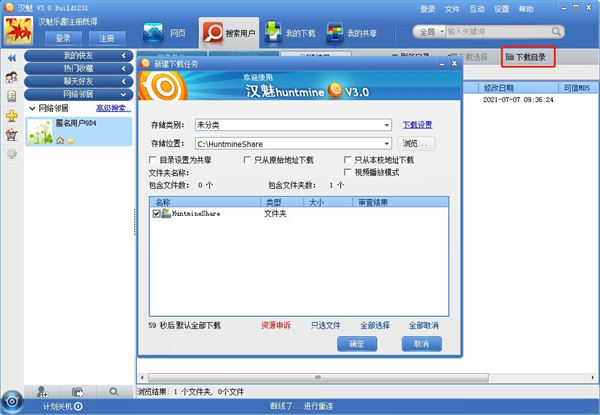The width and height of the screenshot is (600, 415).
Task: Open the 存储类别 dropdown
Action: click(386, 125)
